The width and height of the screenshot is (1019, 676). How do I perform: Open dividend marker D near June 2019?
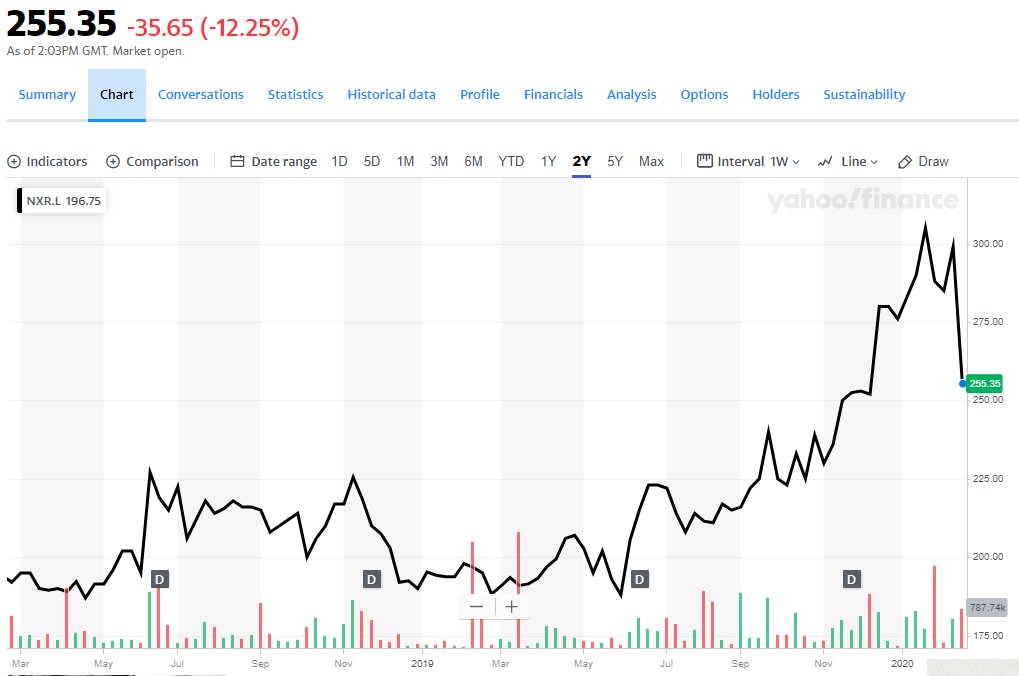click(x=639, y=578)
